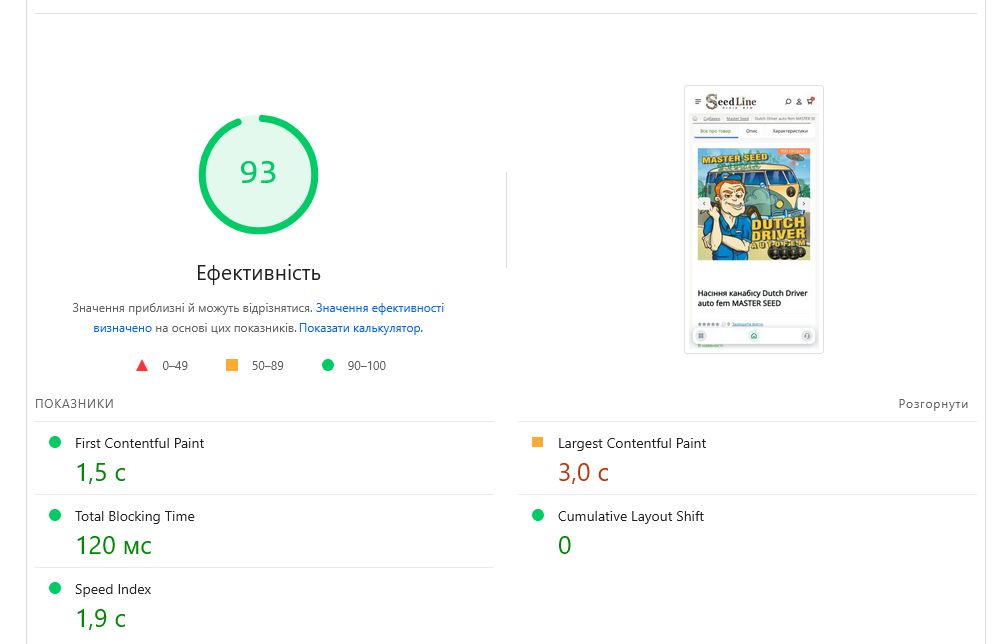Click the home icon in the preview's bottom bar
Image resolution: width=998 pixels, height=644 pixels.
tap(754, 336)
